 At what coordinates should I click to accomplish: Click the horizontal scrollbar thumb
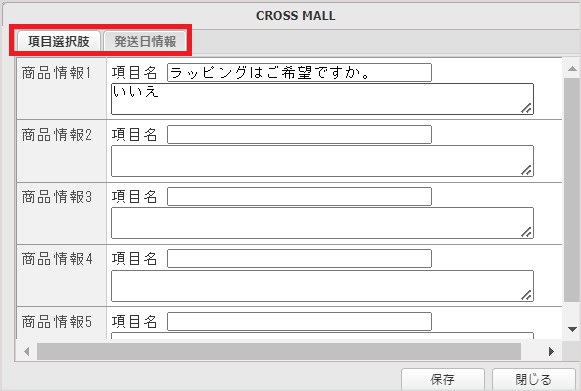point(279,351)
